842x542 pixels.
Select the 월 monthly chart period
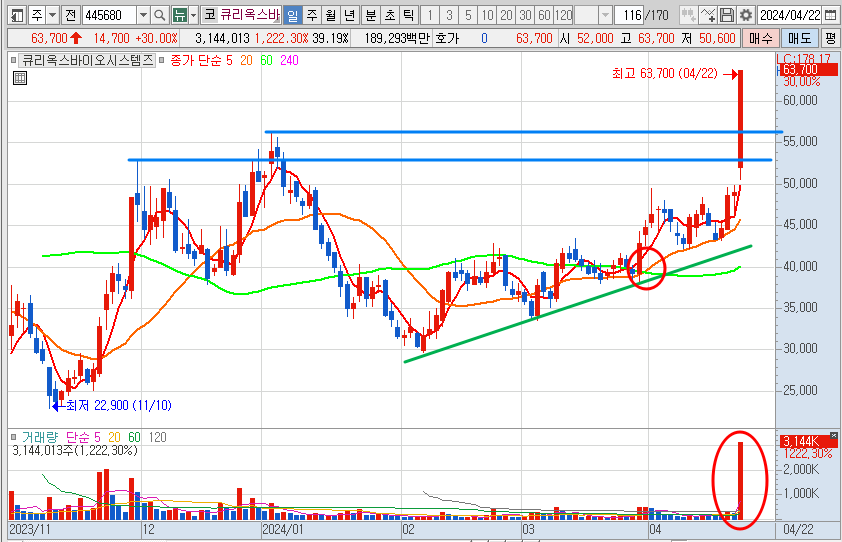pos(331,15)
